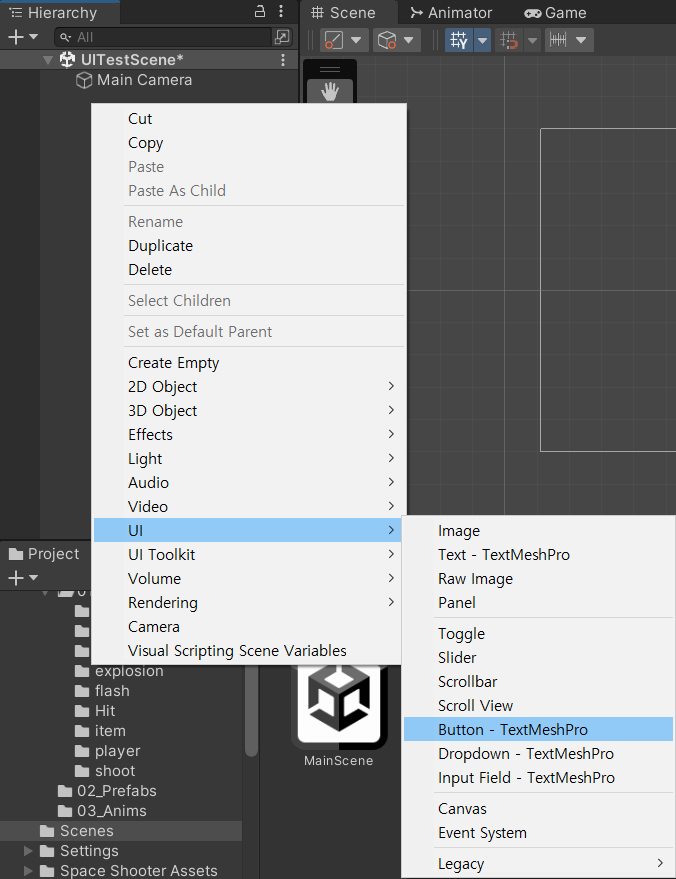Image resolution: width=676 pixels, height=879 pixels.
Task: Toggle grid visibility icon in Scene toolbar
Action: click(x=459, y=40)
